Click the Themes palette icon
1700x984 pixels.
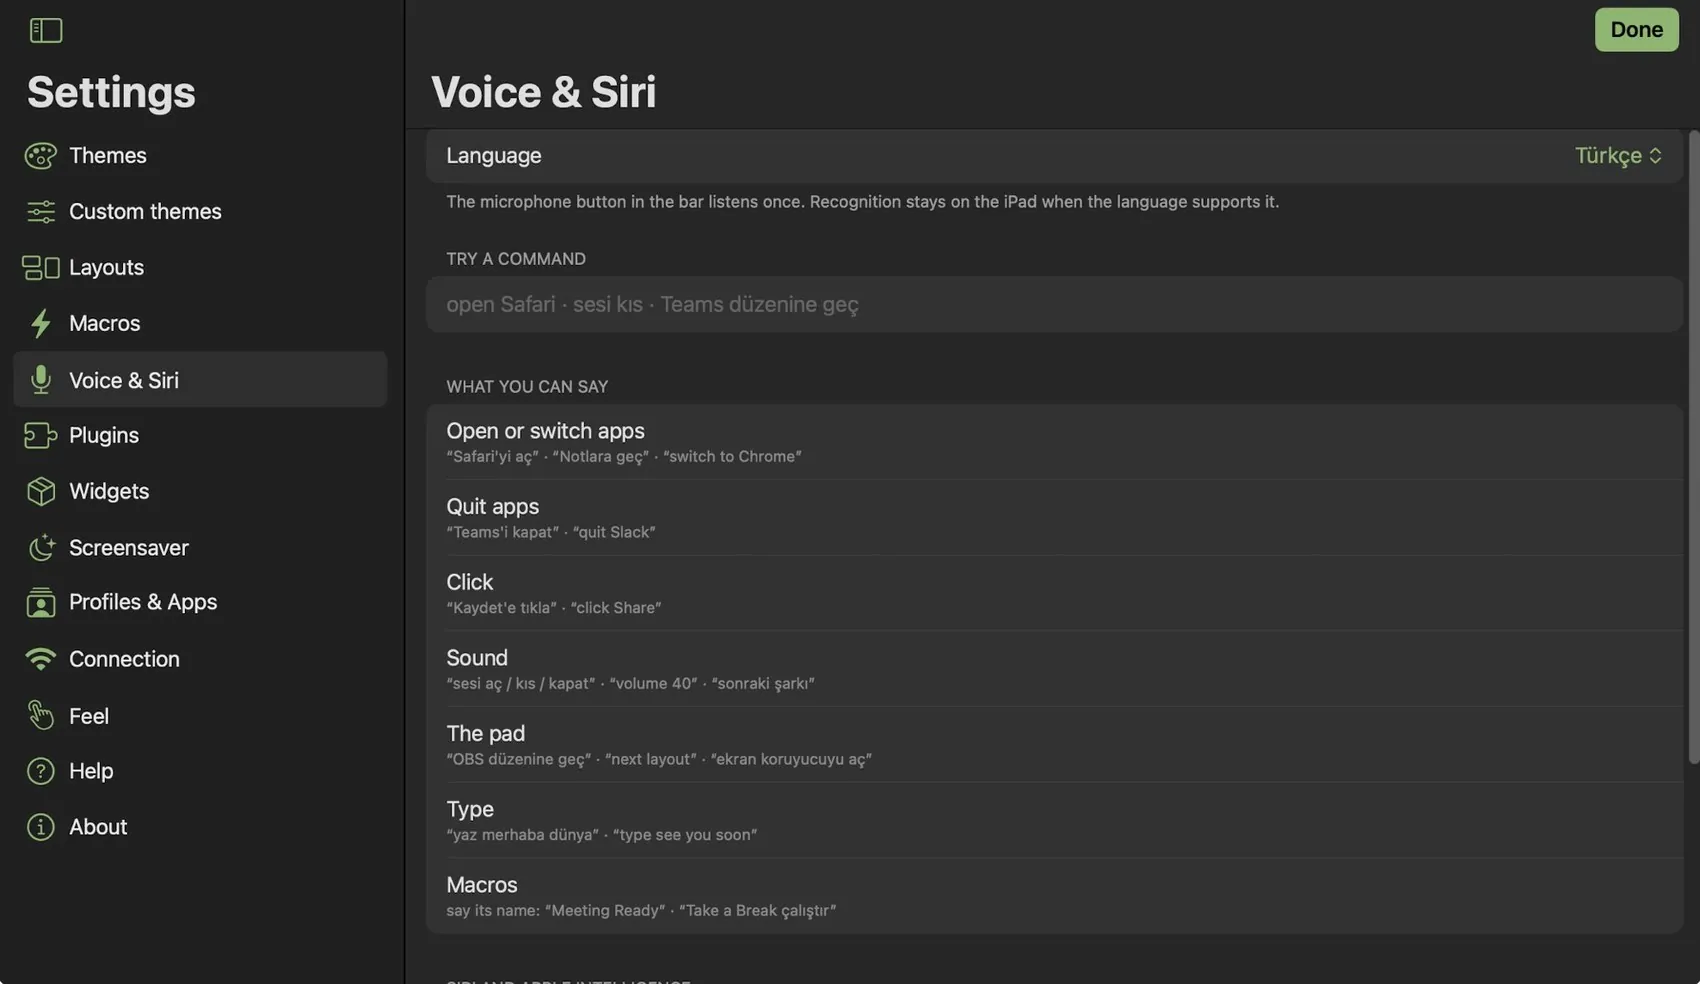40,156
